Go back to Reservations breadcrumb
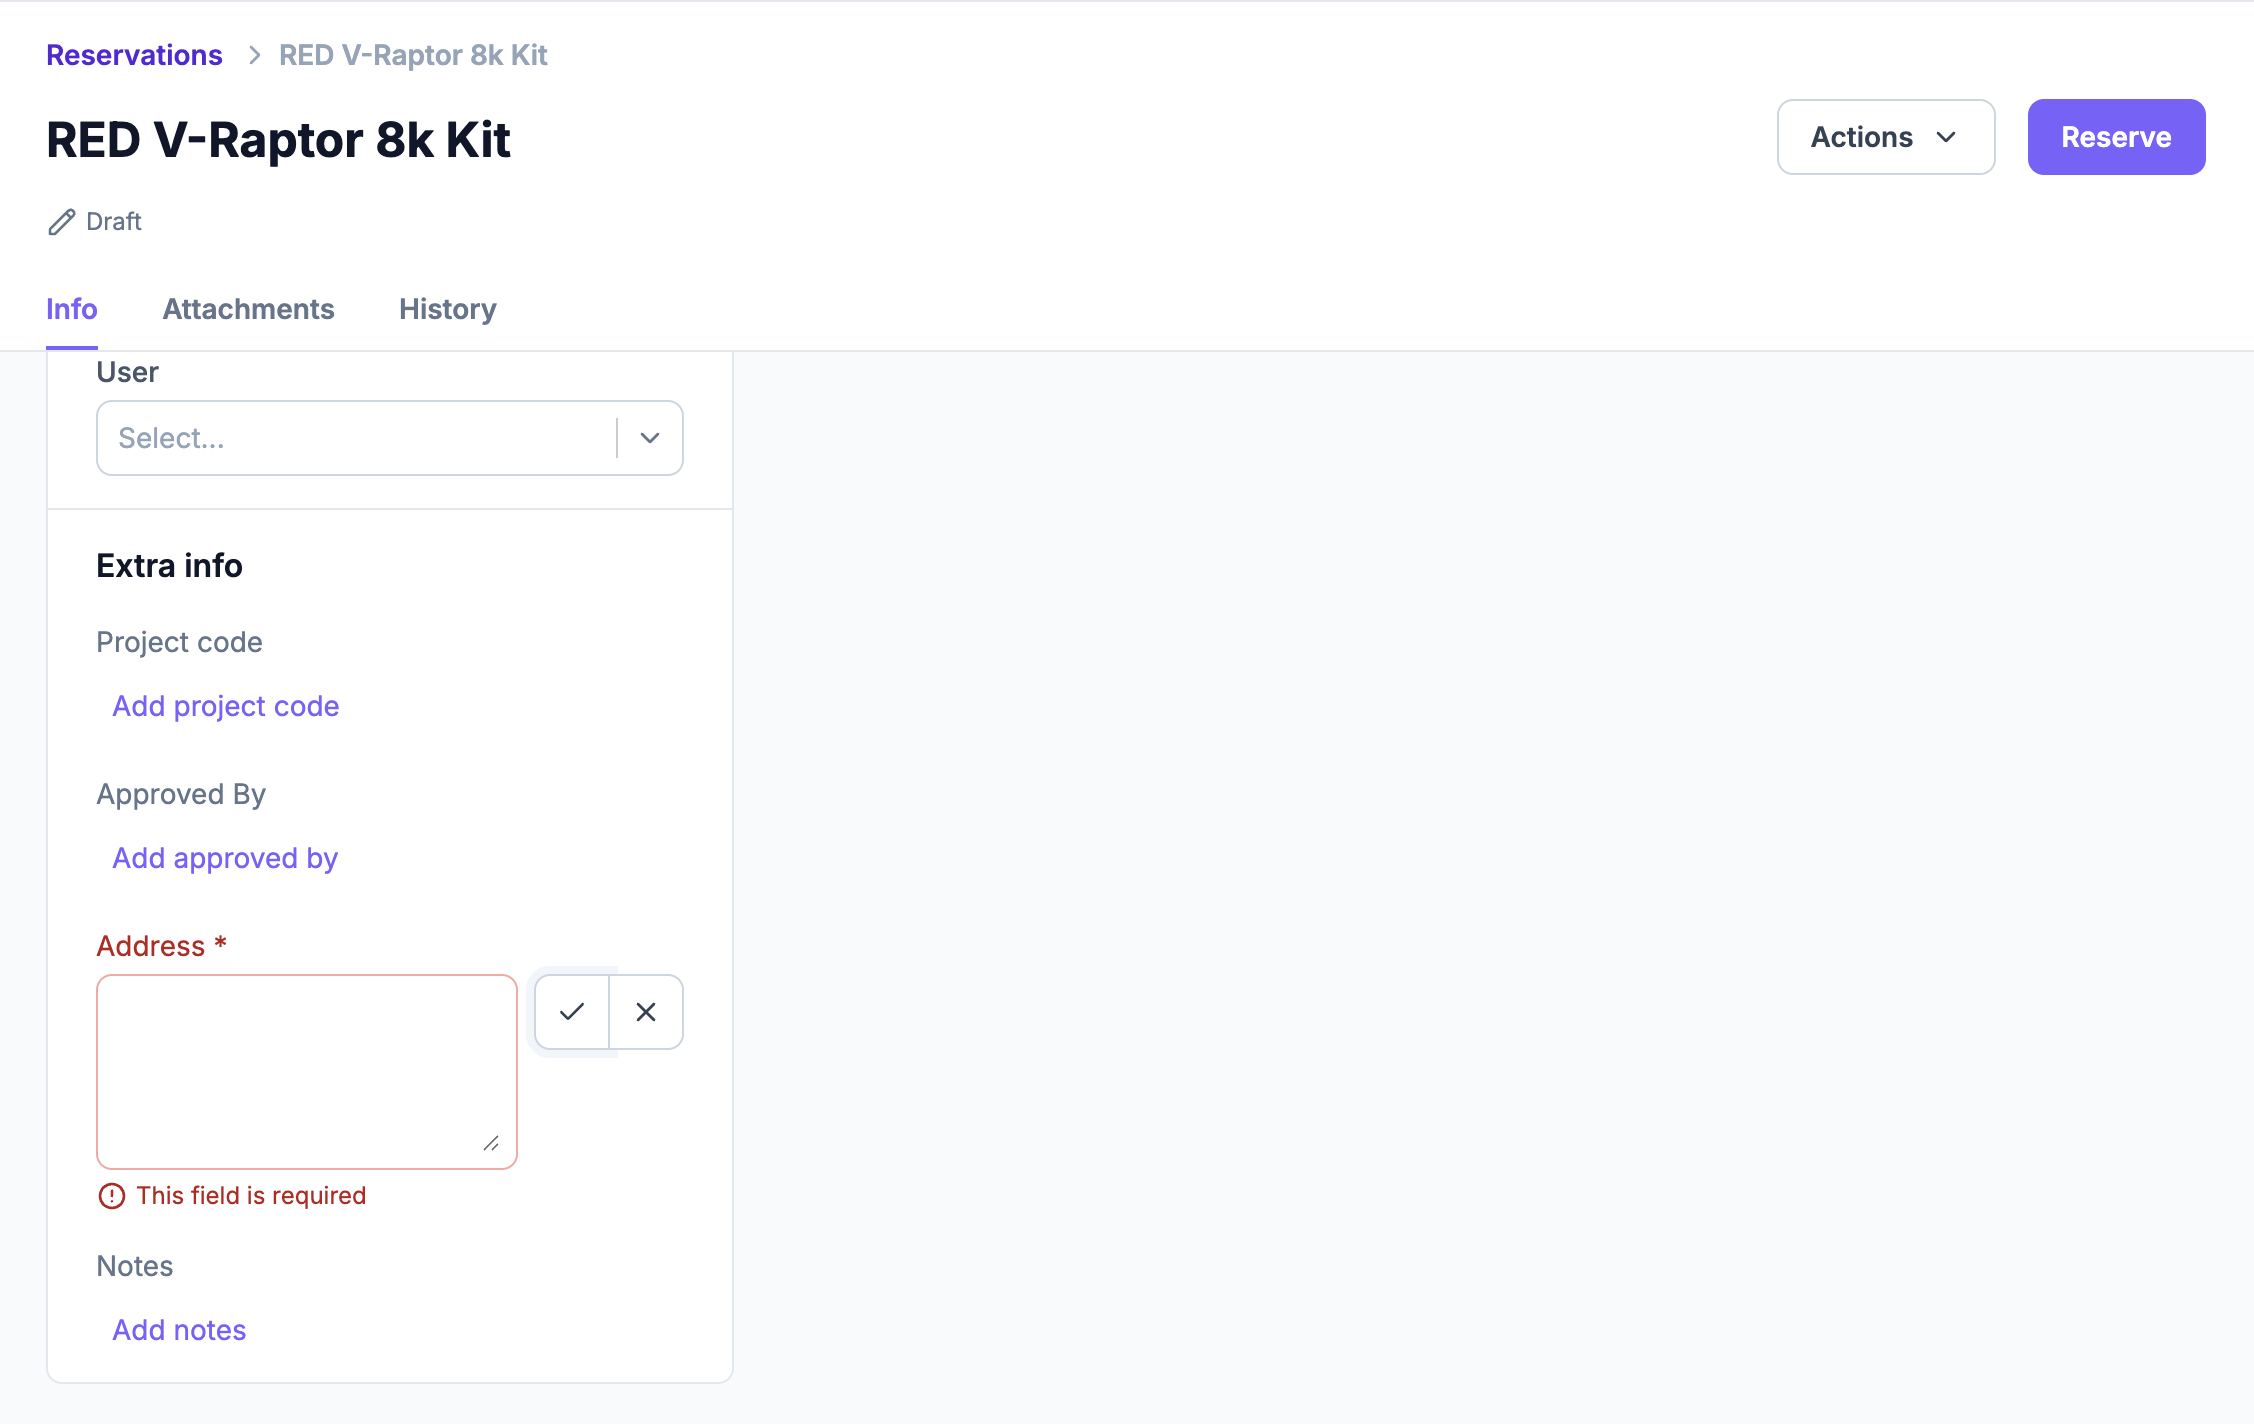Screen dimensions: 2254x1424 tap(134, 55)
